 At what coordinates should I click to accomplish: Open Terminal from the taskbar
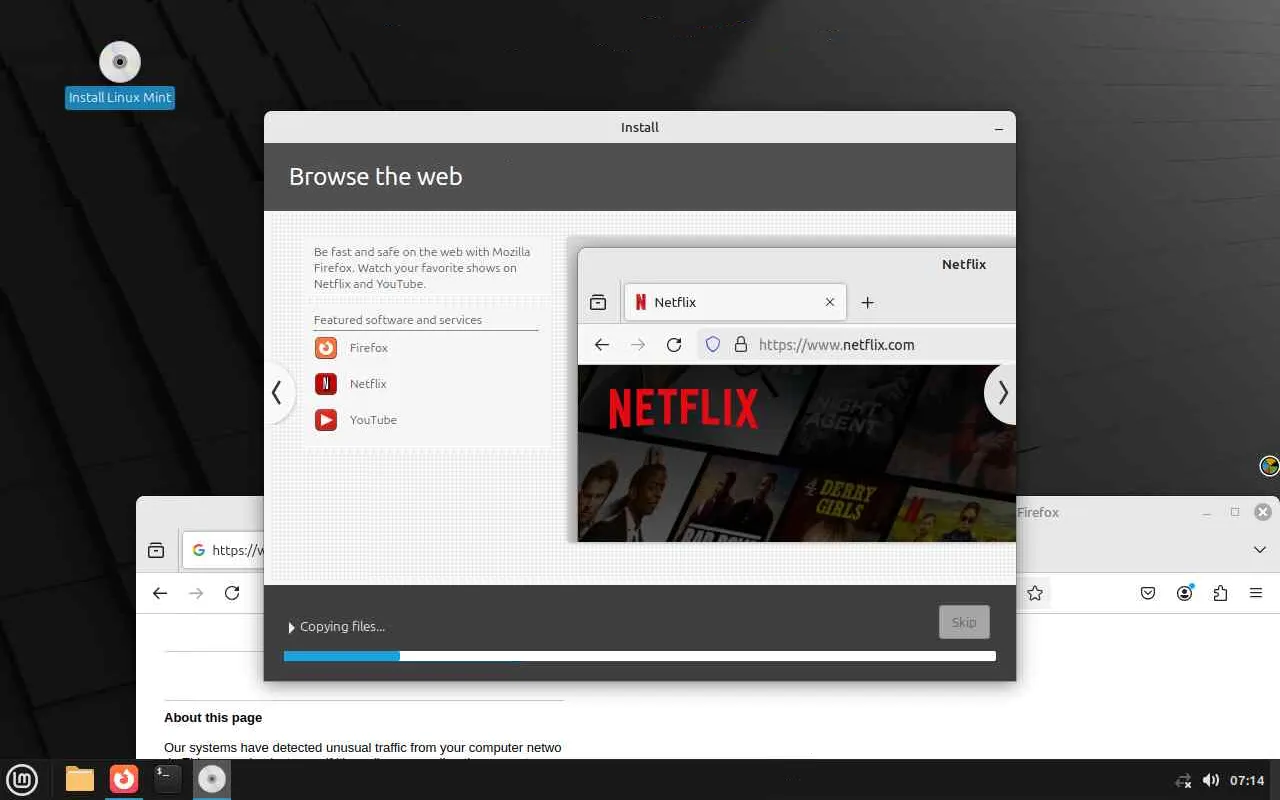click(168, 779)
